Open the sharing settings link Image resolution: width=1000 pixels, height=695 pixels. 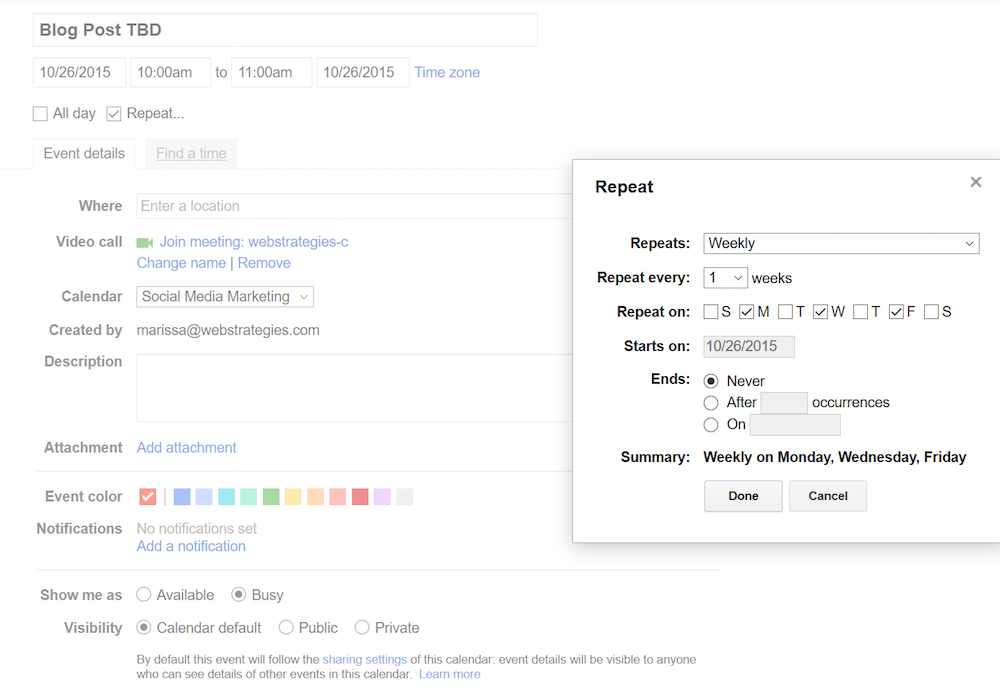tap(365, 659)
